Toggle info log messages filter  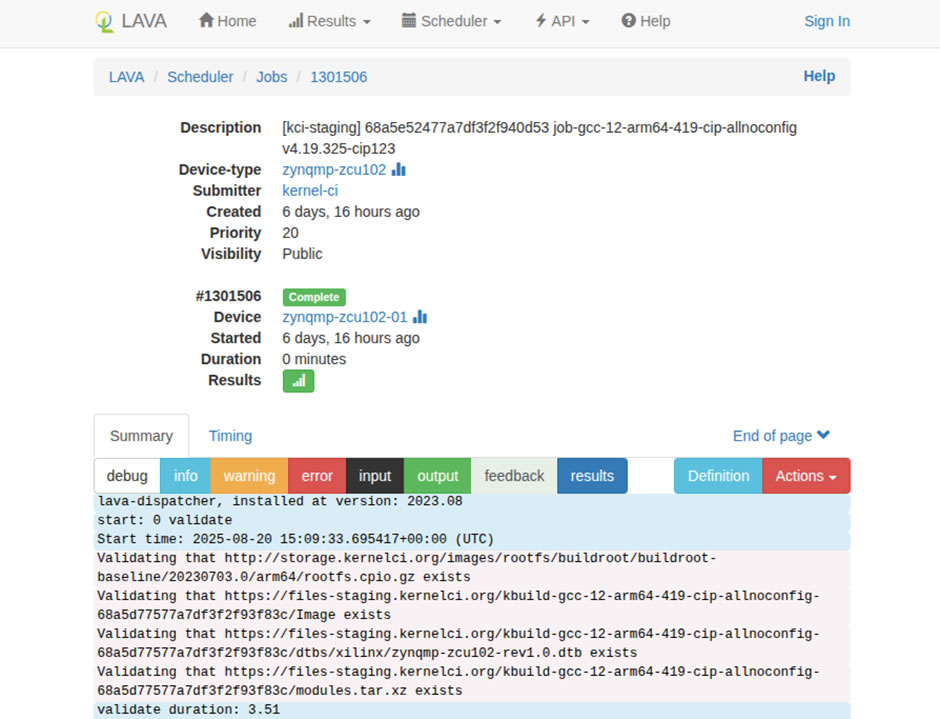coord(185,476)
